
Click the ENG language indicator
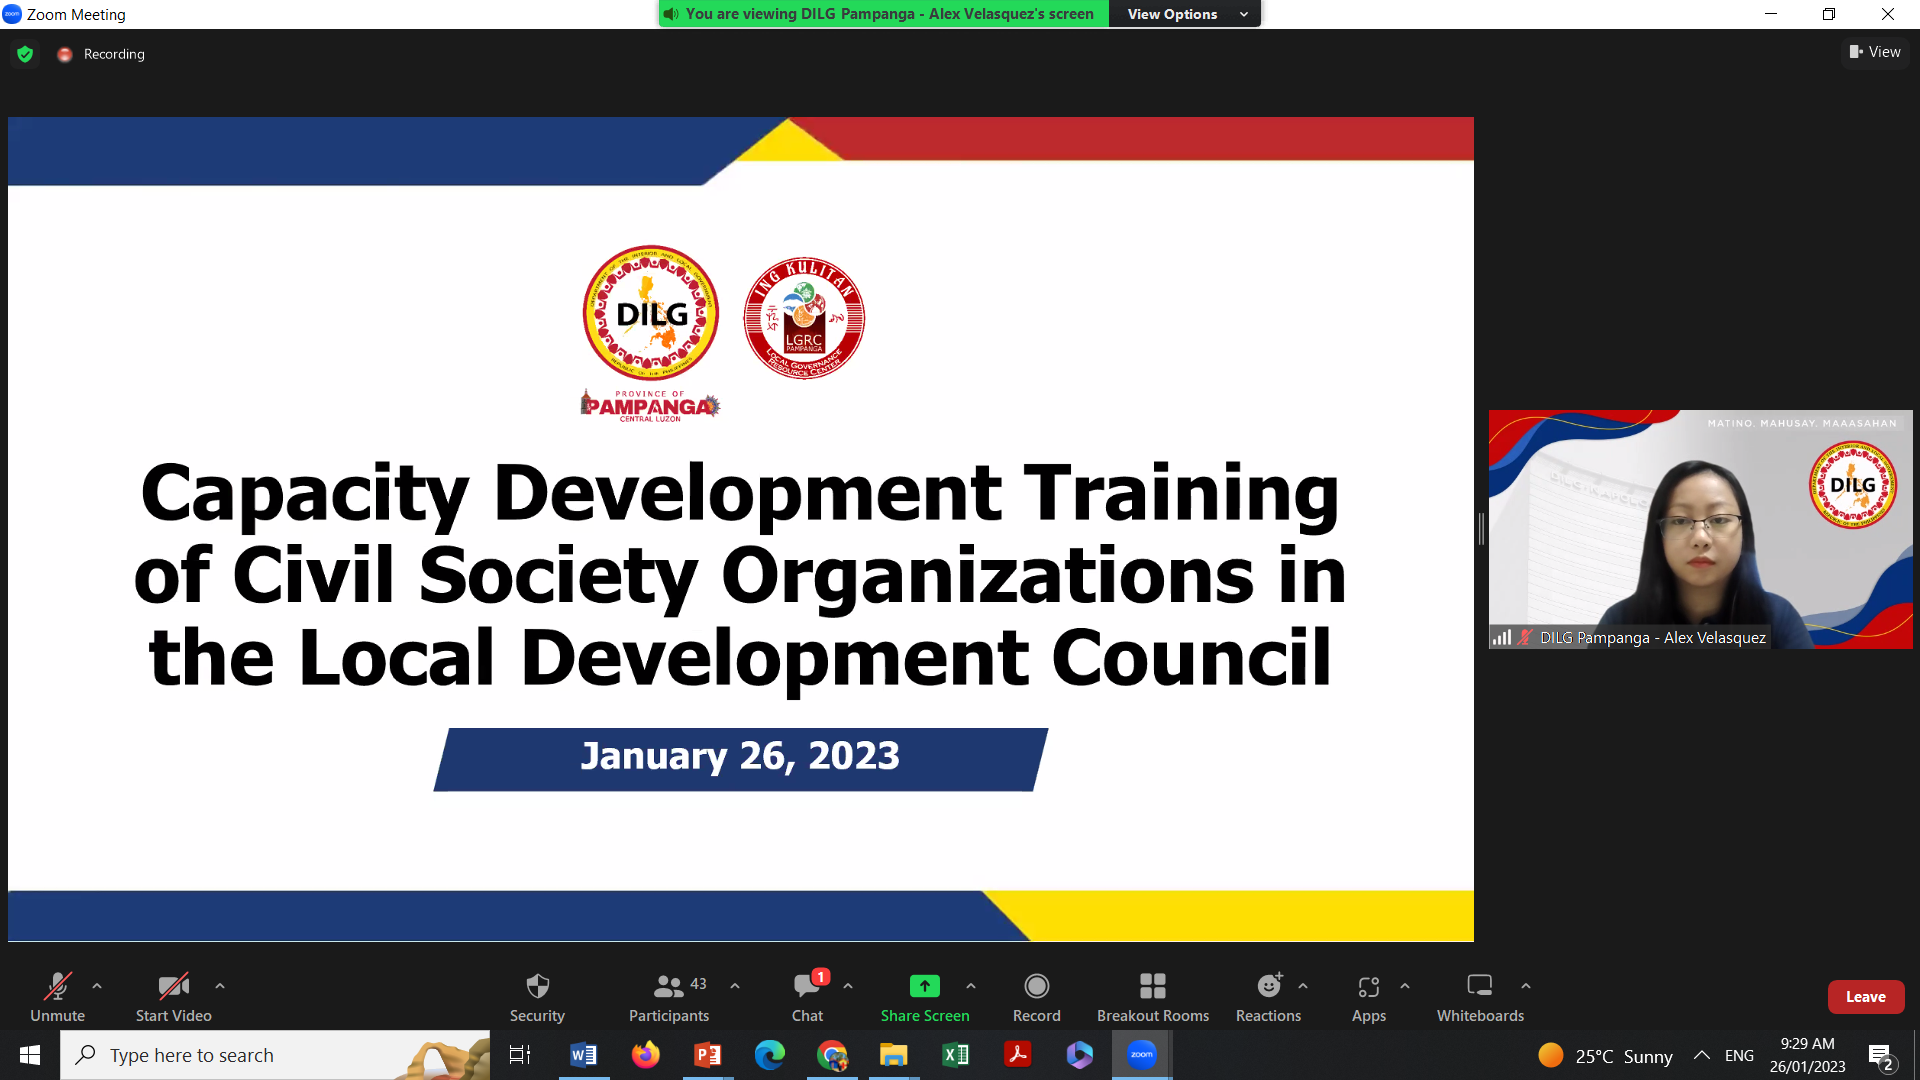[x=1739, y=1056]
